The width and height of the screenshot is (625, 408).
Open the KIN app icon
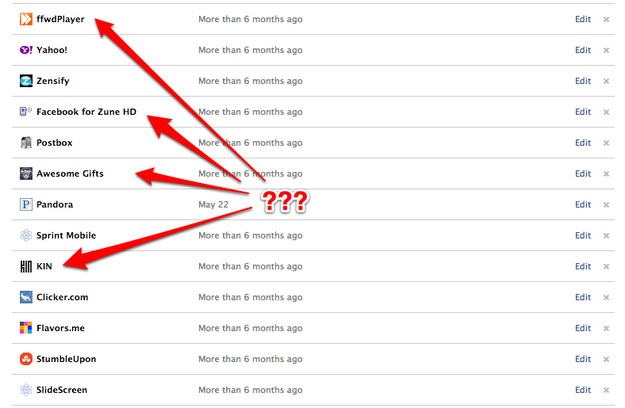click(x=26, y=266)
